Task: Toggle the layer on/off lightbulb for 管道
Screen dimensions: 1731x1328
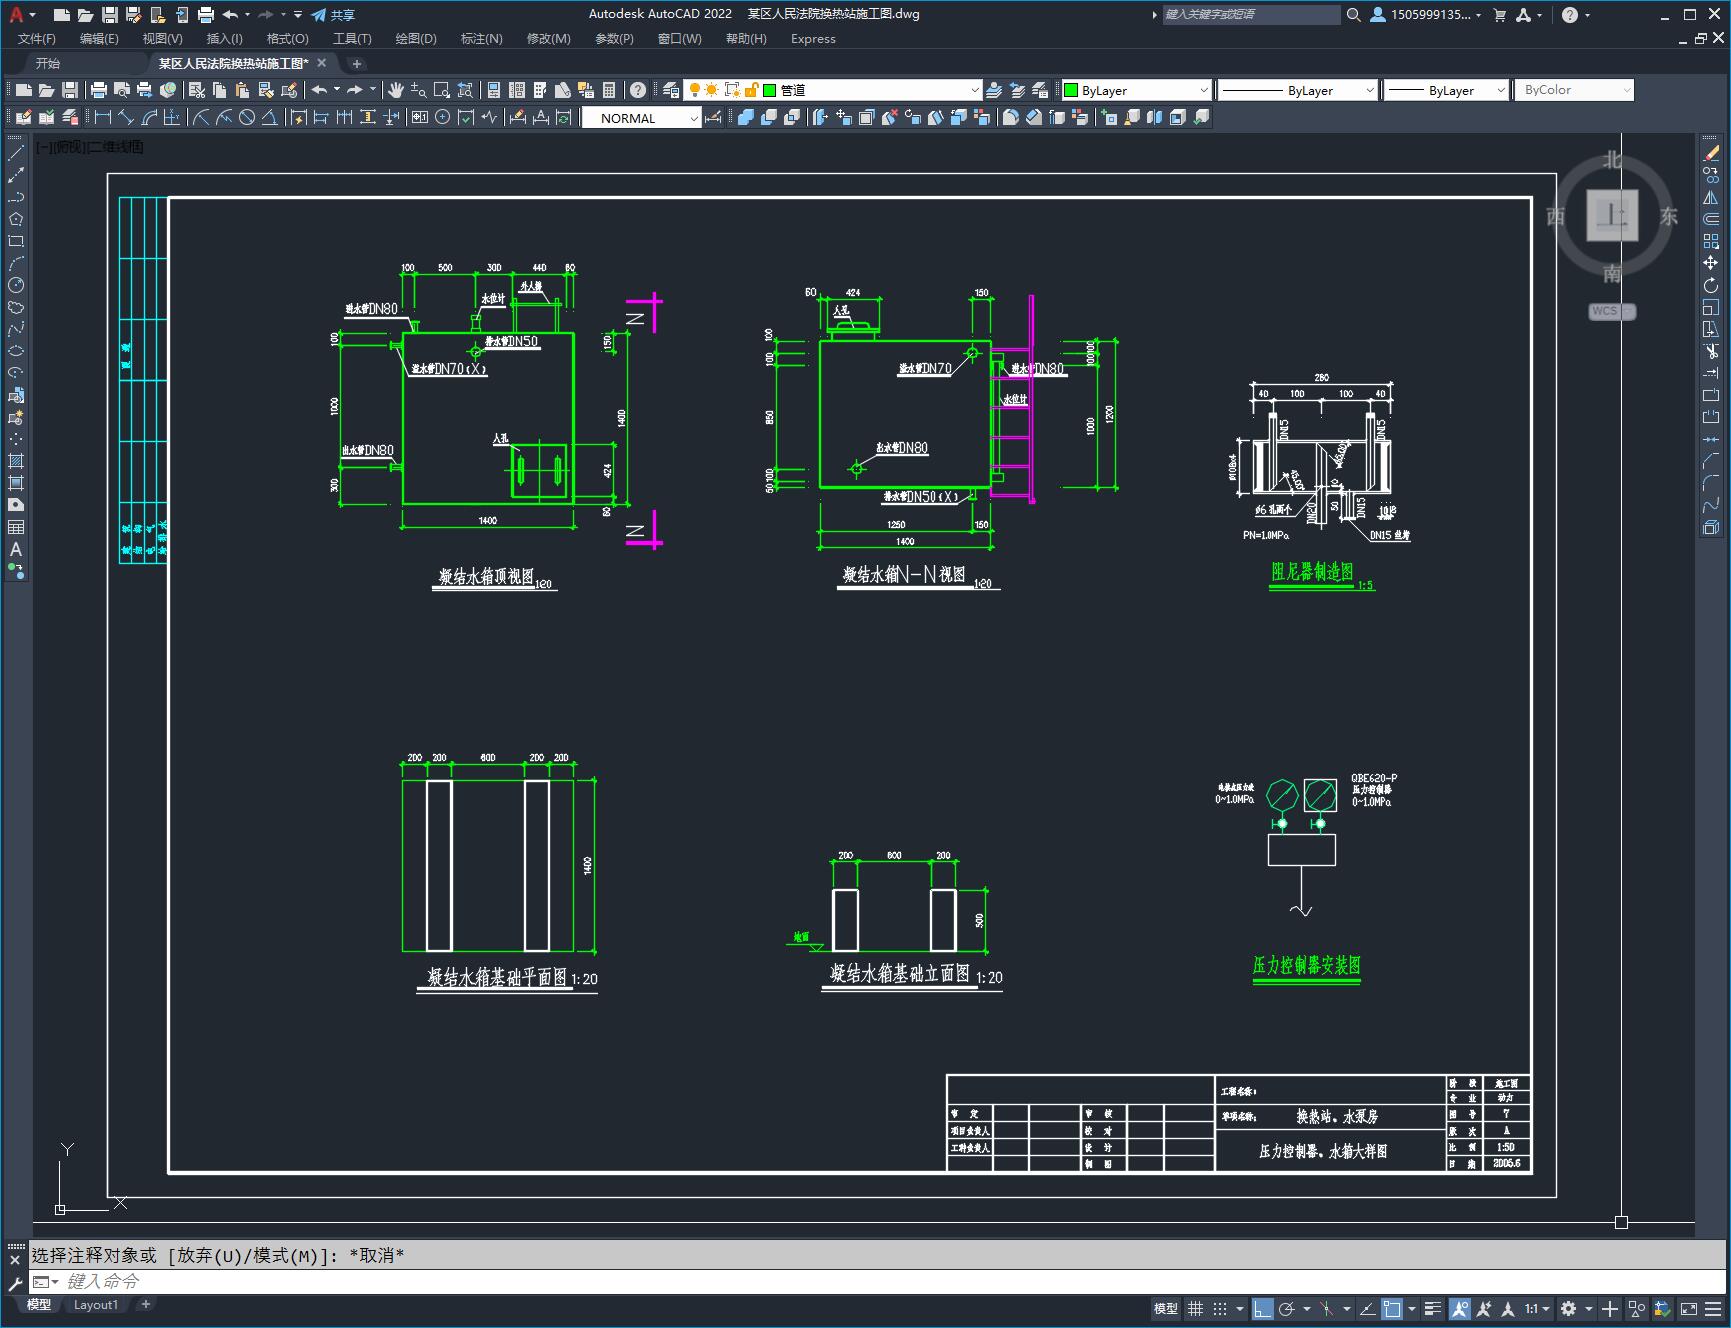Action: pos(694,90)
